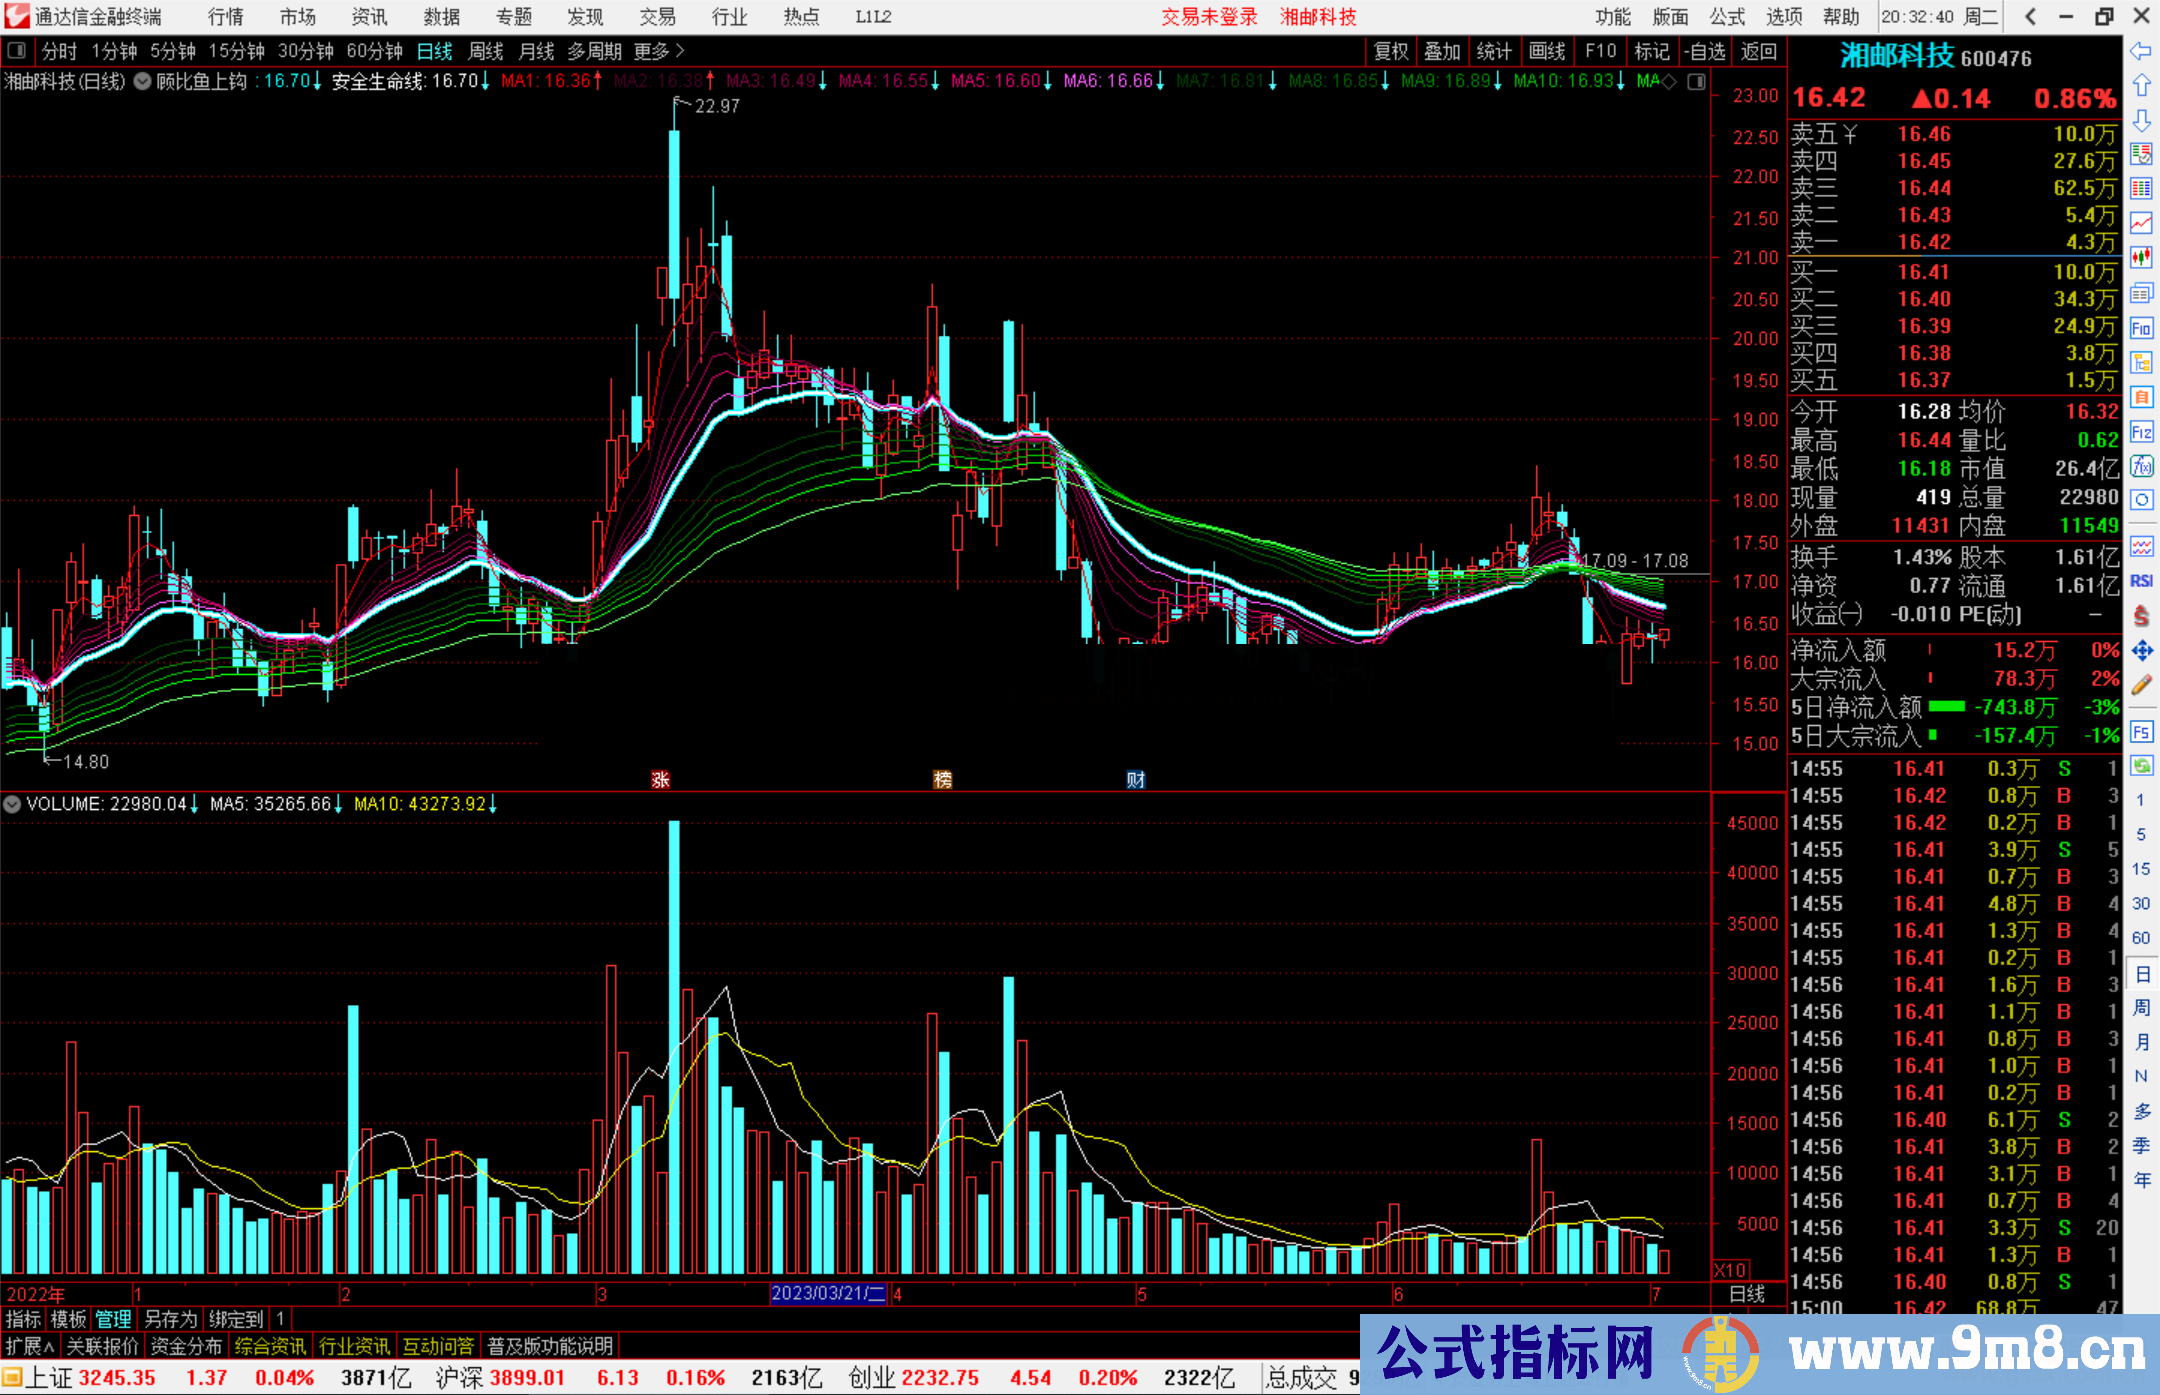This screenshot has width=2160, height=1395.
Task: Click the 交易未登录 link
Action: click(x=1209, y=17)
